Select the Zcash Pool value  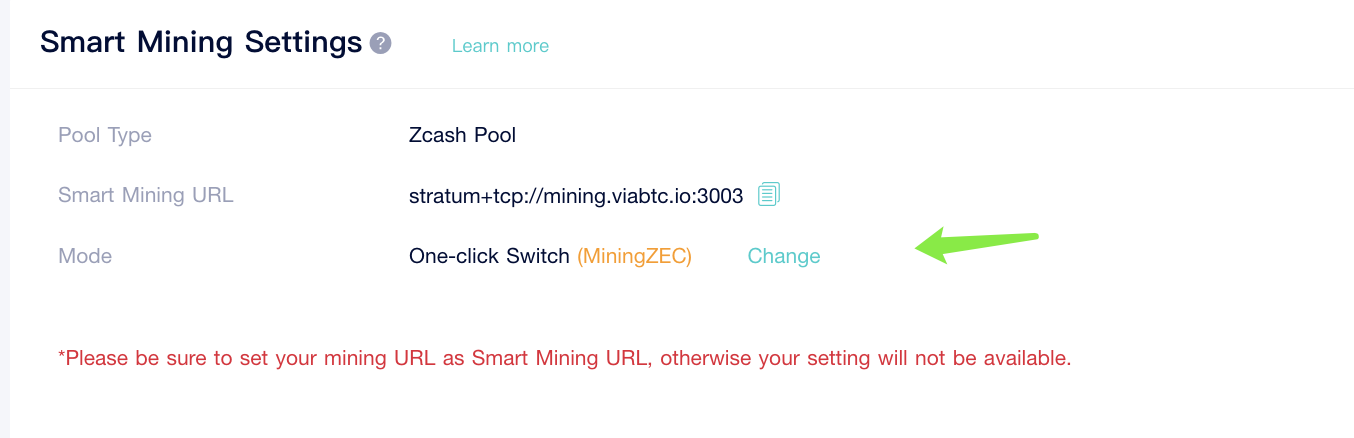pos(462,135)
